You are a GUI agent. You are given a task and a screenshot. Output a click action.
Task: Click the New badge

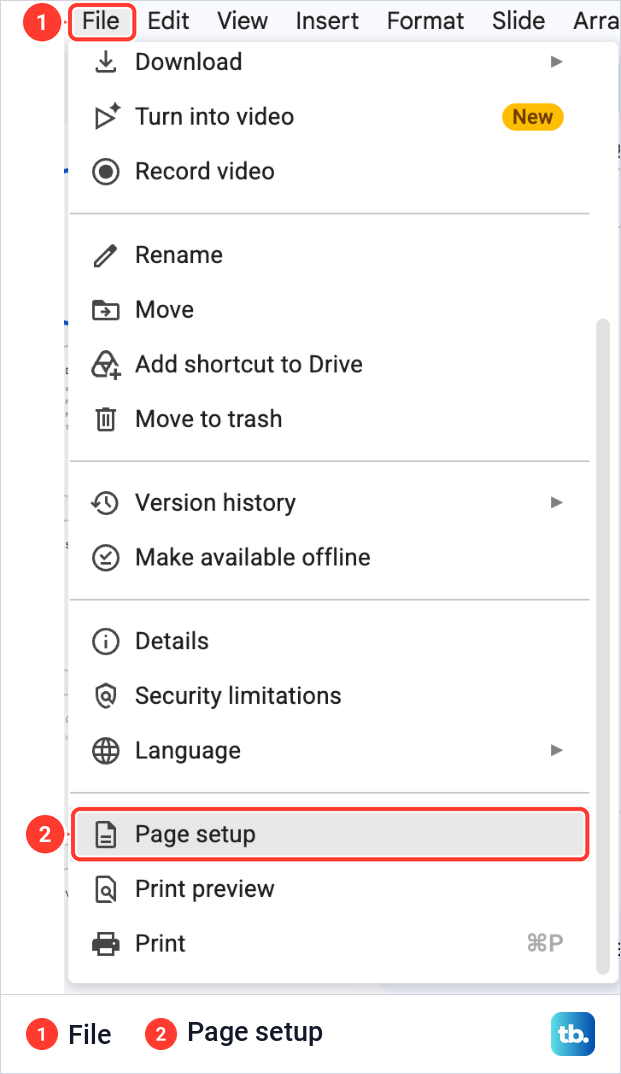point(533,117)
